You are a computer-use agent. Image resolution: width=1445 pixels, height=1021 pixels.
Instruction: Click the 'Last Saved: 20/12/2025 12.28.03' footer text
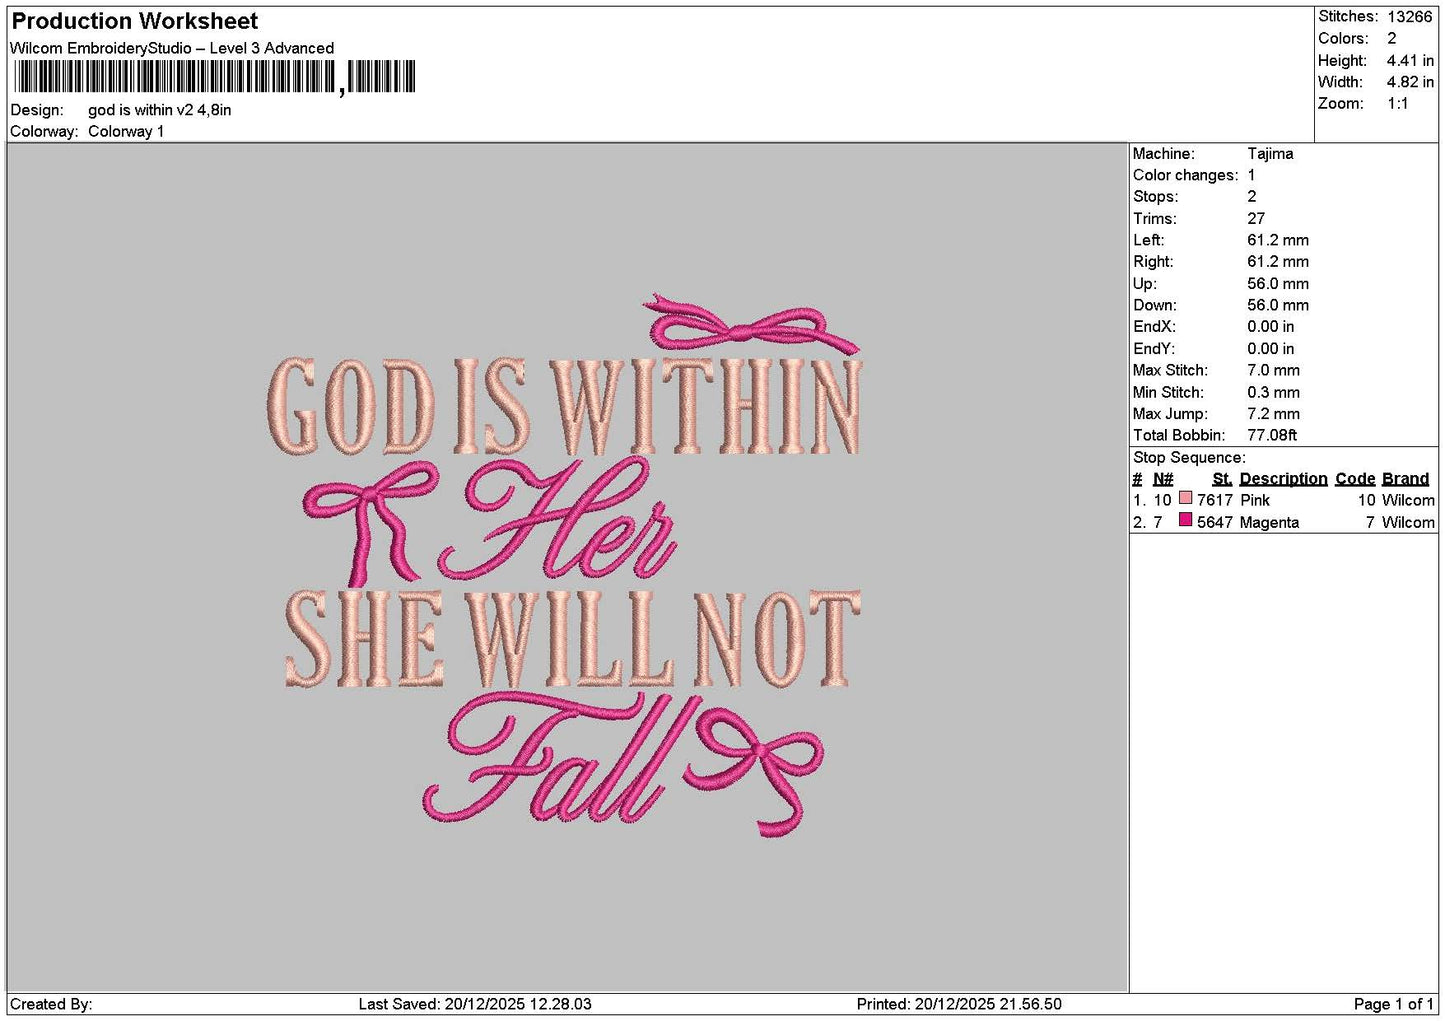[x=475, y=1004]
